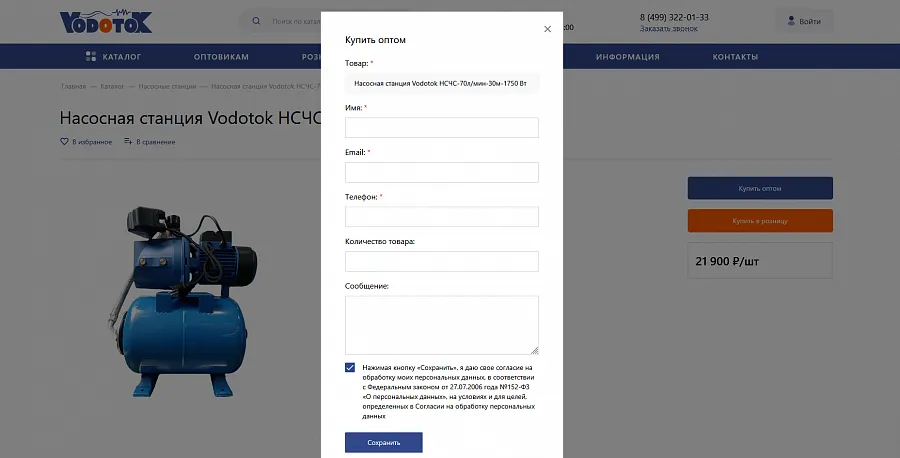Click the textarea resize handle corner

click(534, 350)
